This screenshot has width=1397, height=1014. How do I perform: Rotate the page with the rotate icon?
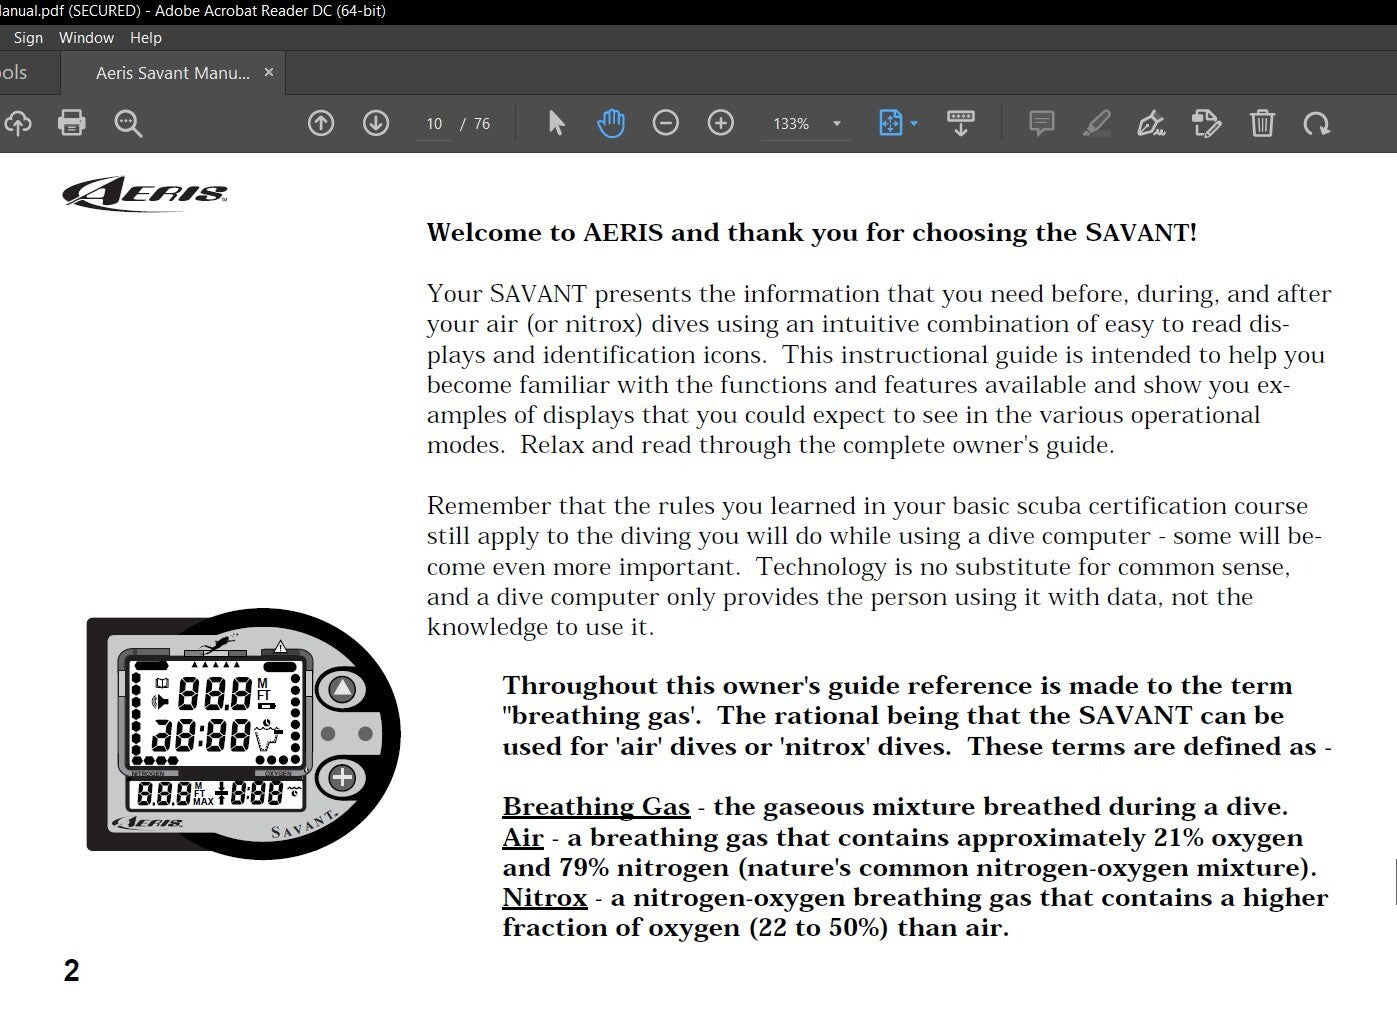[x=1316, y=123]
